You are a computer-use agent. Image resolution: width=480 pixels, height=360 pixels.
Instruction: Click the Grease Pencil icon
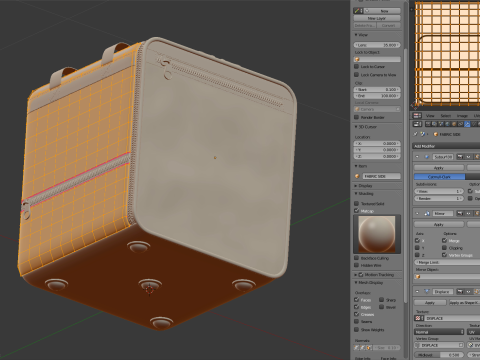tap(358, 11)
